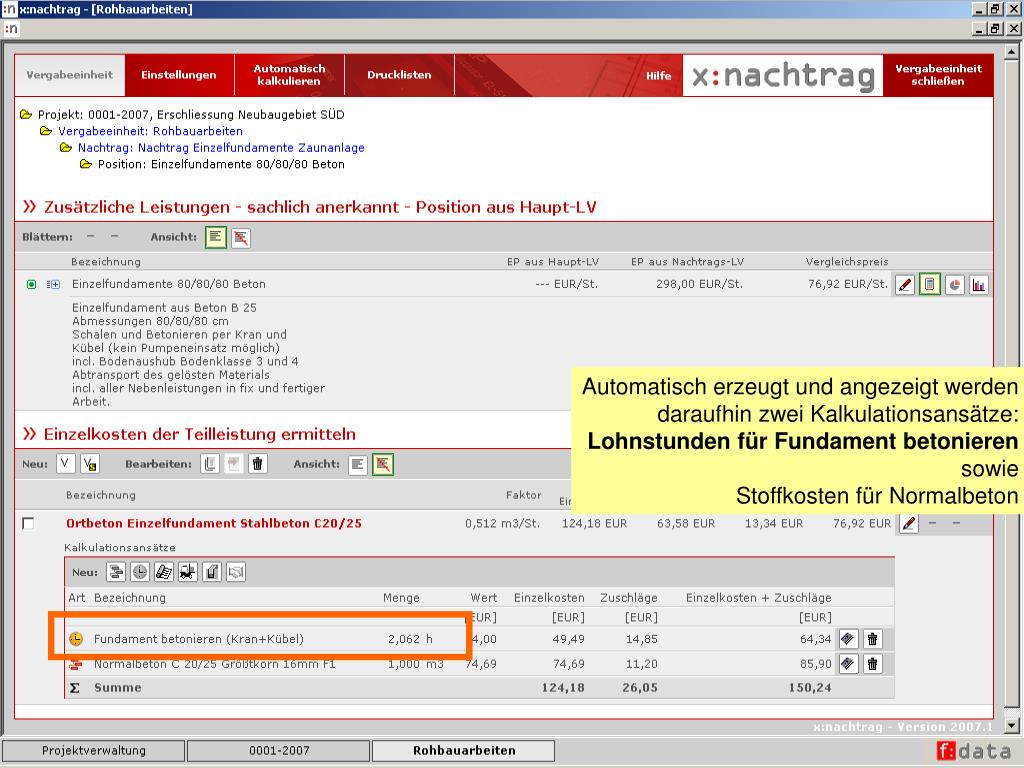Open calculator icon in Einzelfundamente 80/80/80 row
Viewport: 1024px width, 768px height.
coord(930,285)
